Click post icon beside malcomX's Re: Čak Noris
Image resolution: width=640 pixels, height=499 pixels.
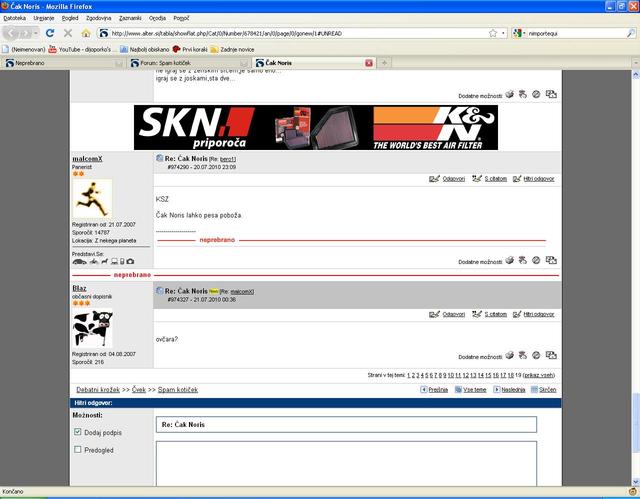(x=160, y=158)
